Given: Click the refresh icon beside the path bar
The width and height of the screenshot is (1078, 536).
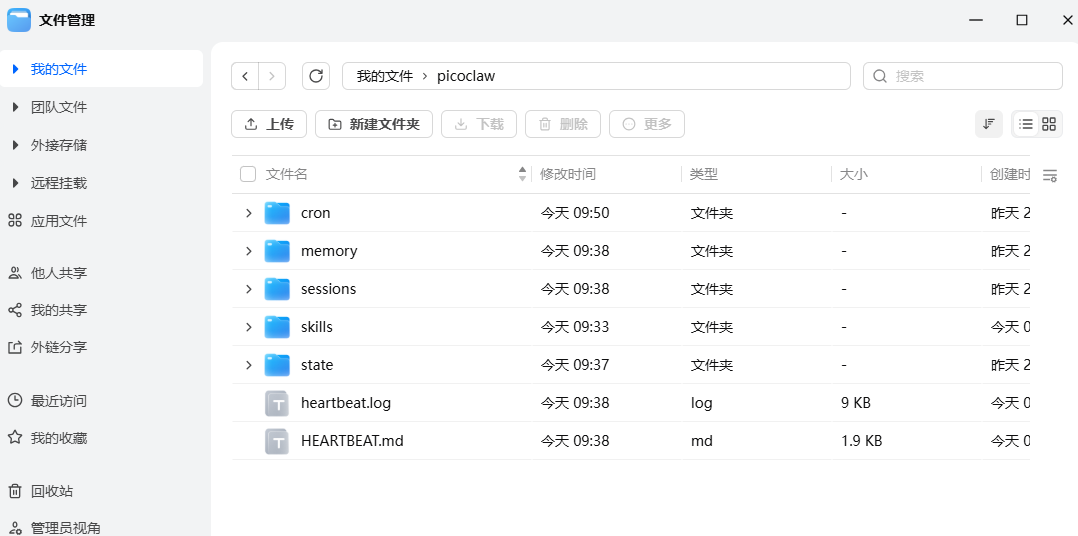Looking at the screenshot, I should pos(316,76).
